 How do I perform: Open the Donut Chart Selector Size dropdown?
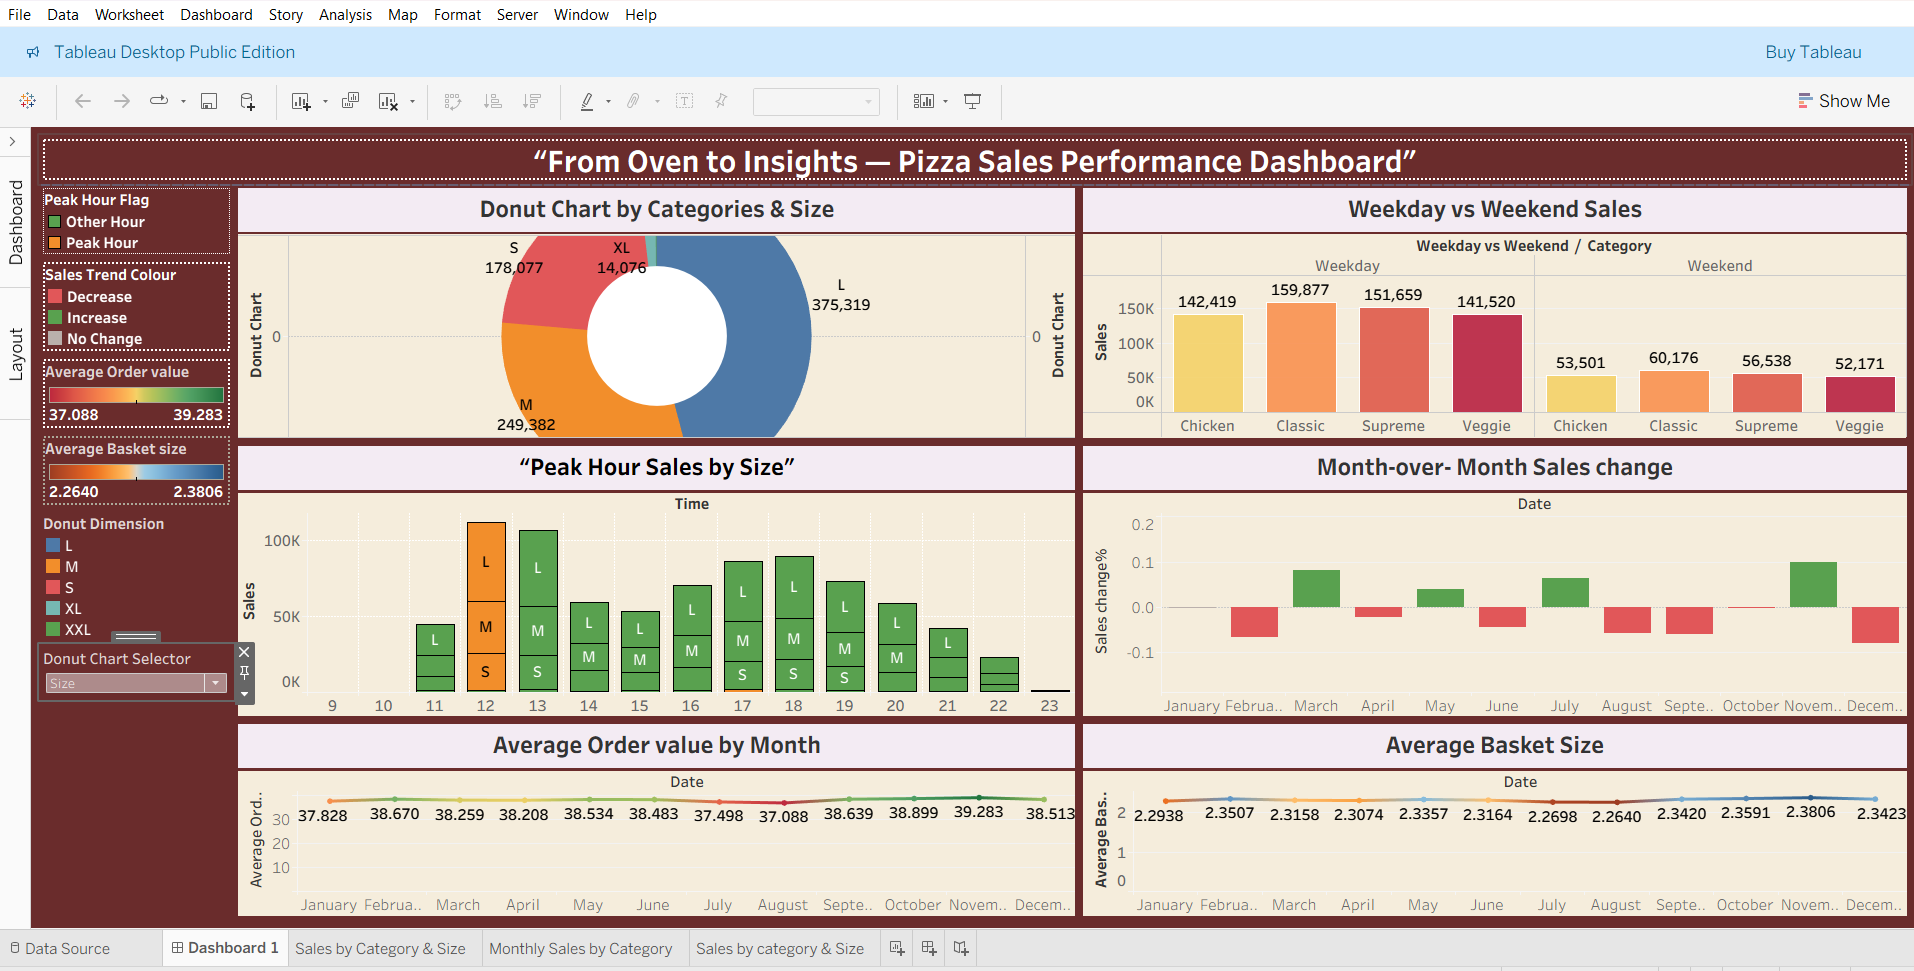pyautogui.click(x=215, y=683)
